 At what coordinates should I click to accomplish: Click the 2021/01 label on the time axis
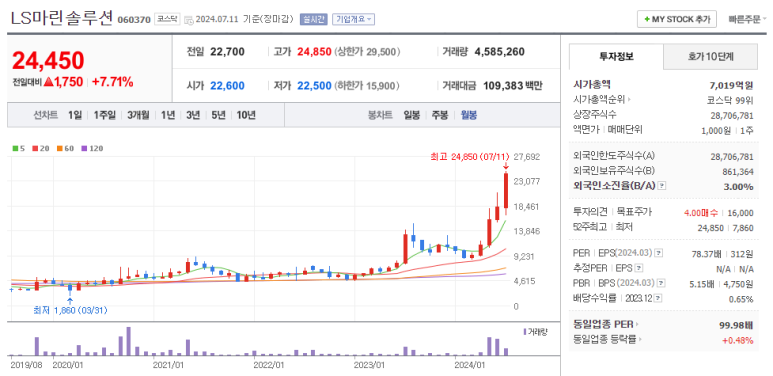click(168, 365)
